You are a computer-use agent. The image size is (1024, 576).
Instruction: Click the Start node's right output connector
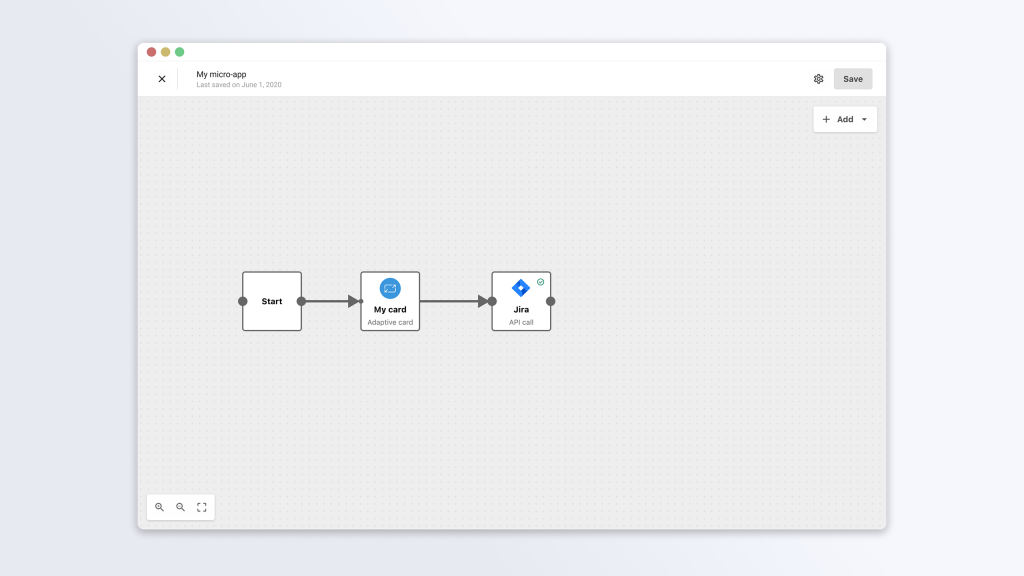[x=301, y=301]
